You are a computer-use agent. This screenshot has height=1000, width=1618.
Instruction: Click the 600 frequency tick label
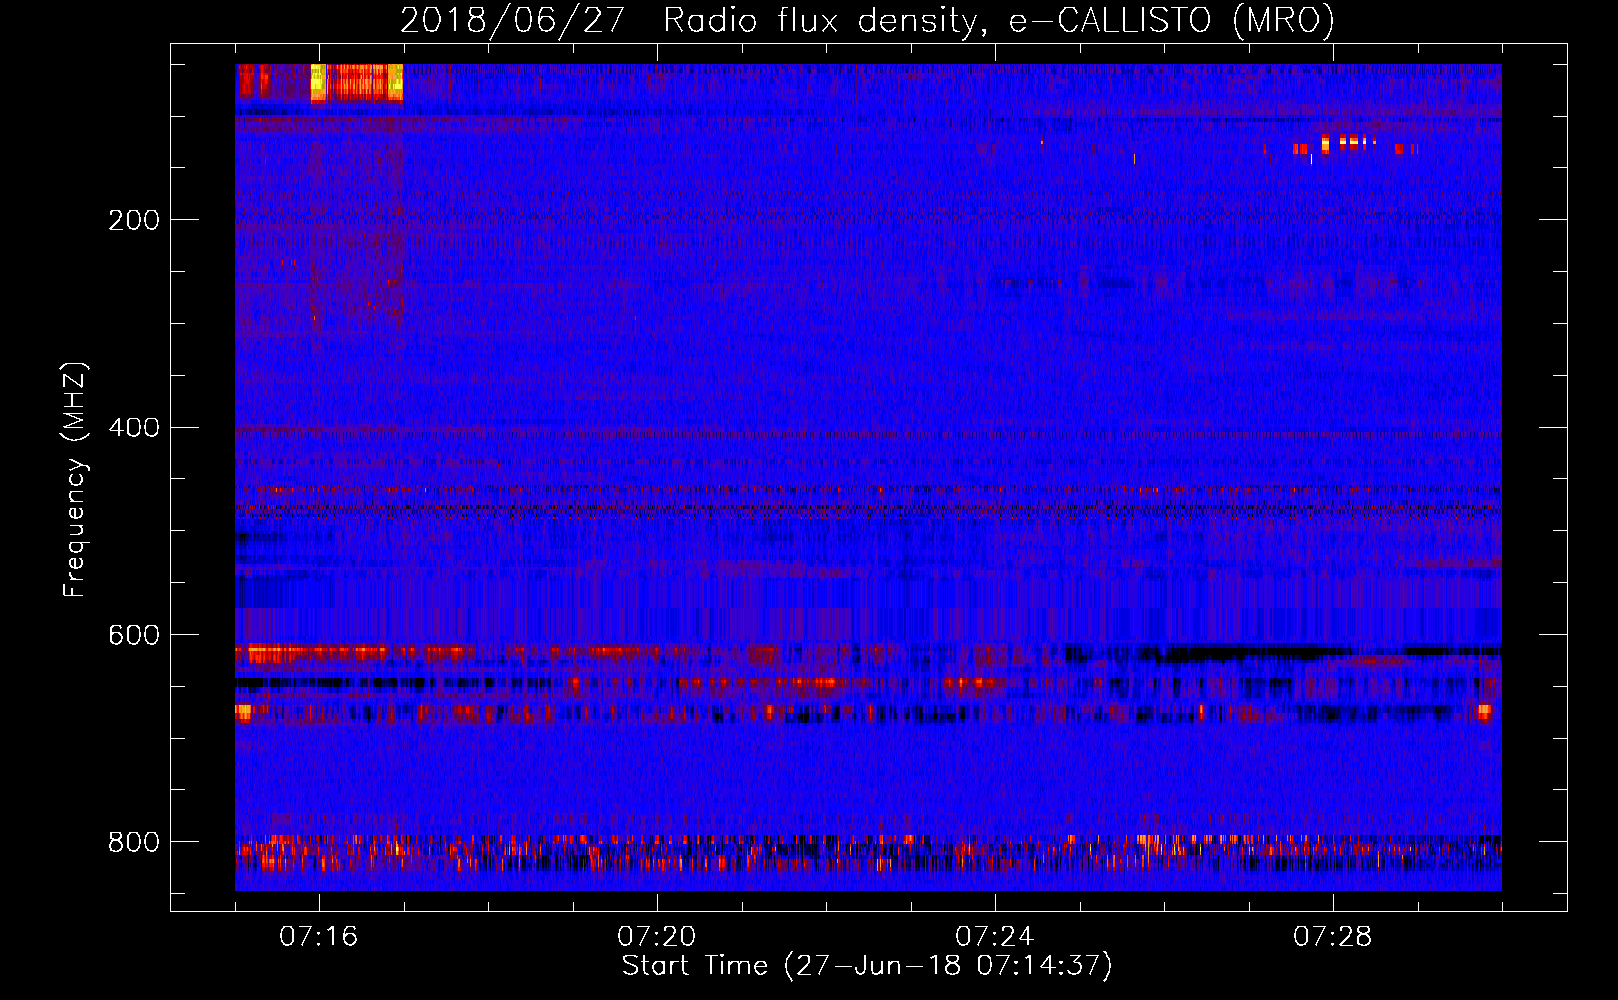[134, 636]
